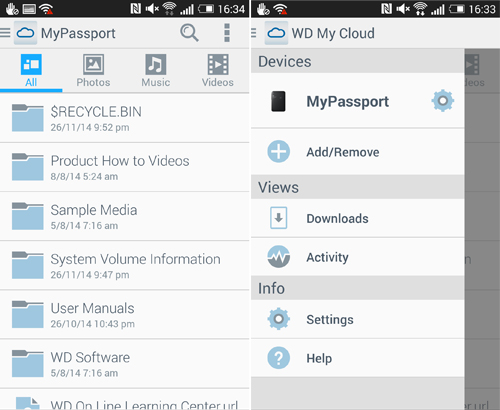Image resolution: width=500 pixels, height=410 pixels.
Task: Open Help question mark icon
Action: [x=278, y=358]
